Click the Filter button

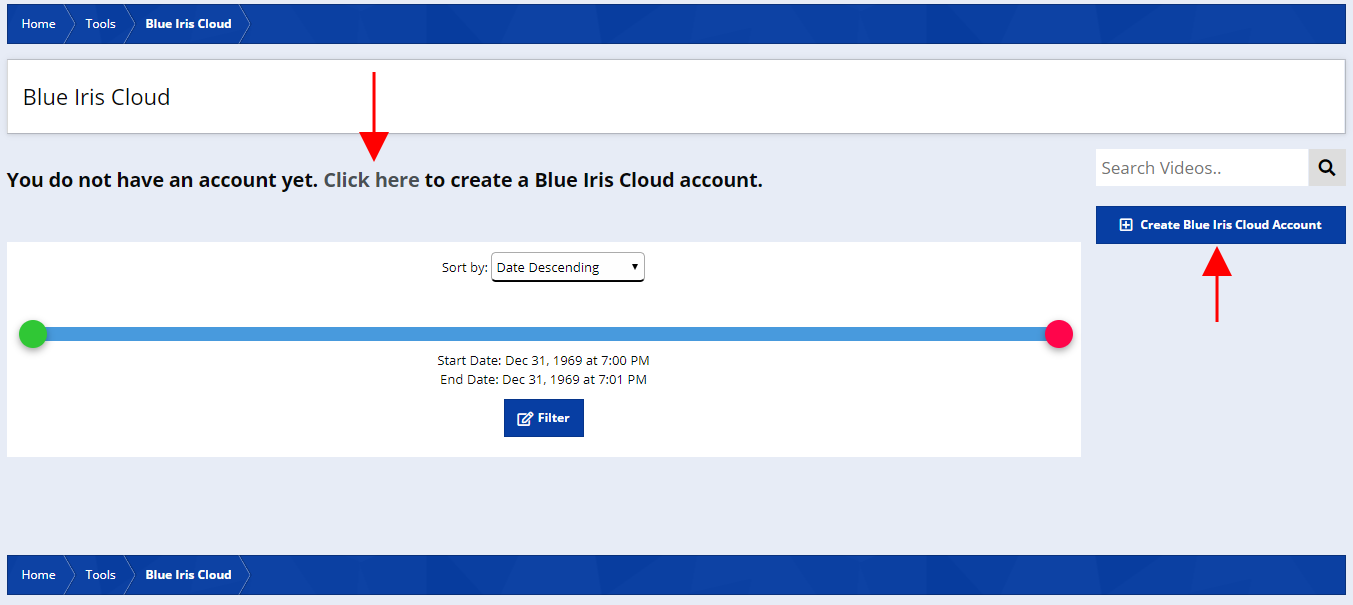pyautogui.click(x=544, y=418)
